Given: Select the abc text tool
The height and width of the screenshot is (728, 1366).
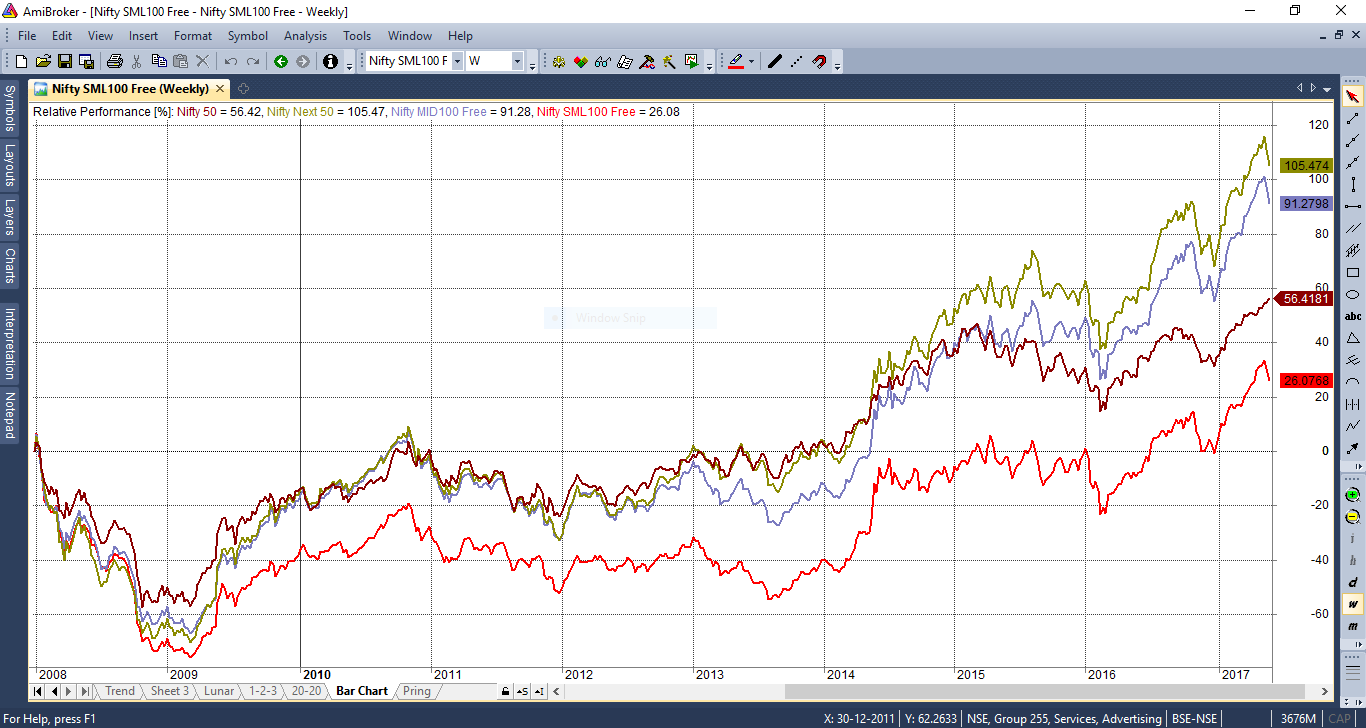Looking at the screenshot, I should coord(1353,316).
